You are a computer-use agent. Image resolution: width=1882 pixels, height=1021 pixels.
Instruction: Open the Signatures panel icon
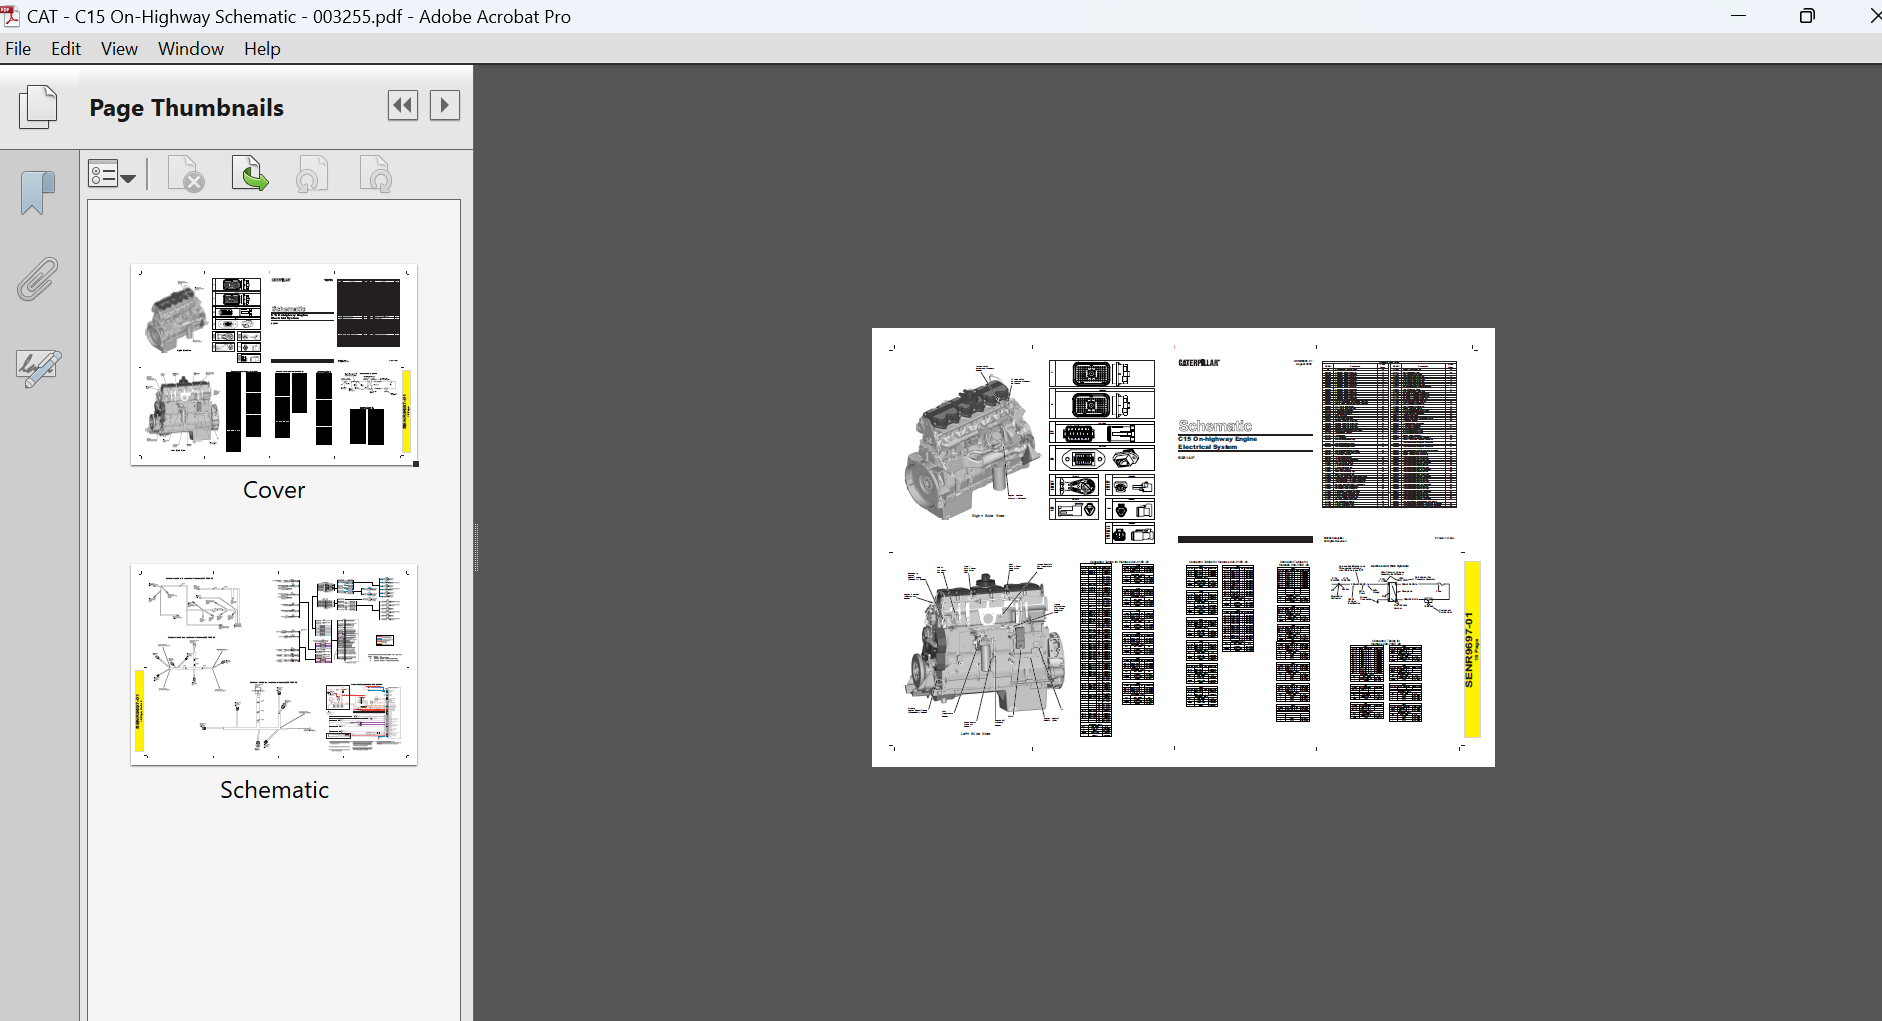39,367
